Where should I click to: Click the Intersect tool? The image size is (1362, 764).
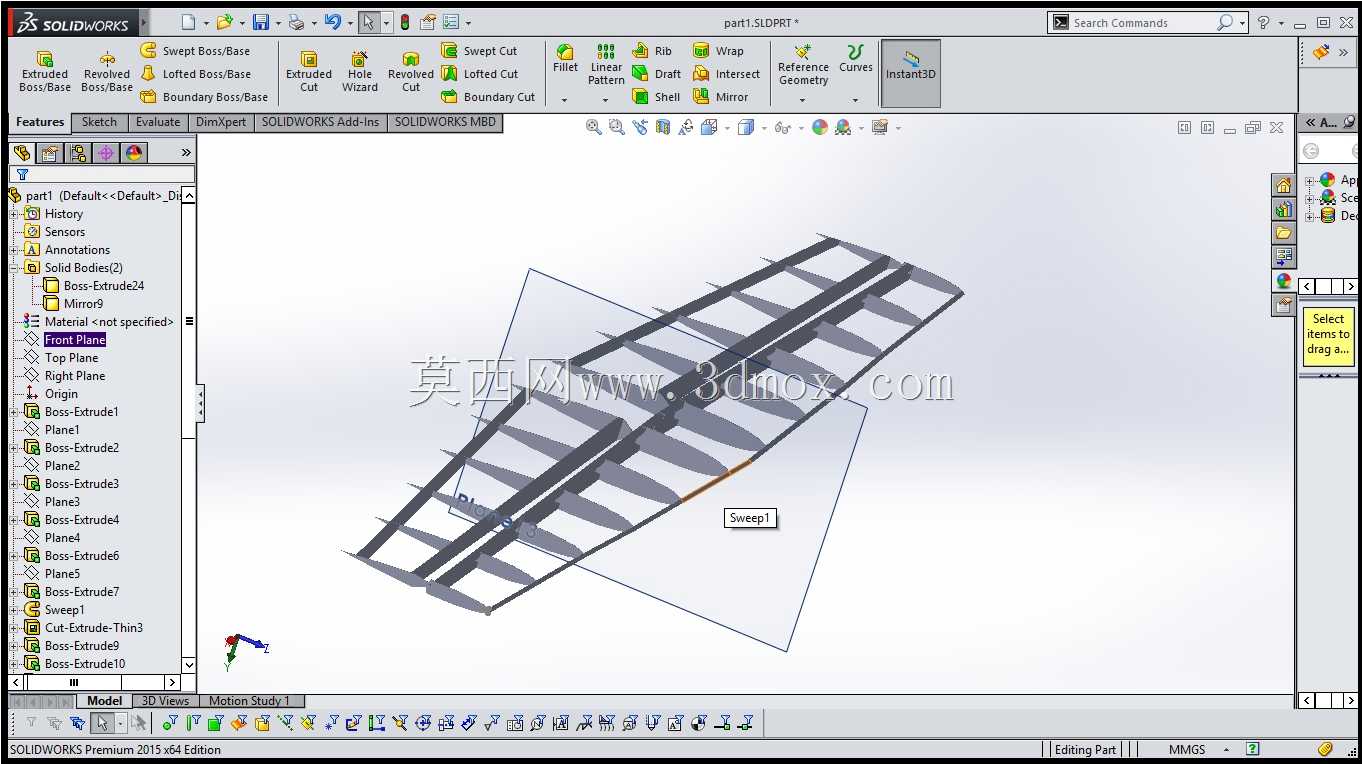point(726,74)
